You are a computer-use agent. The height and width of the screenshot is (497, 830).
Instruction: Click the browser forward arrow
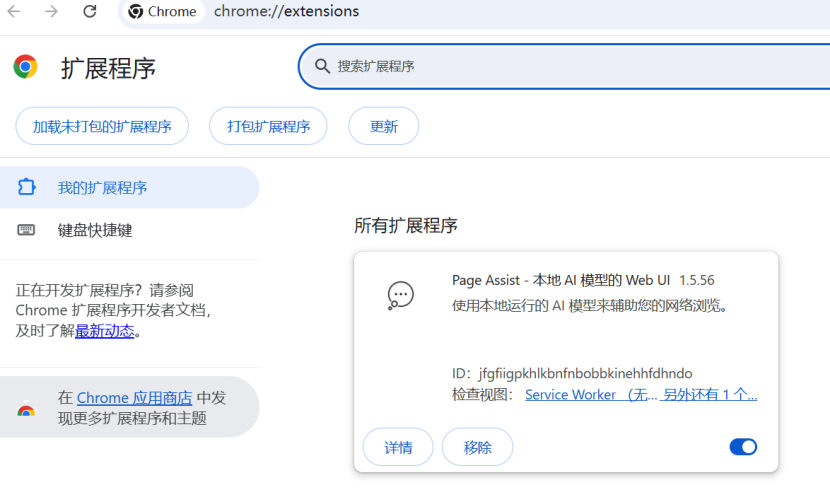(x=51, y=11)
